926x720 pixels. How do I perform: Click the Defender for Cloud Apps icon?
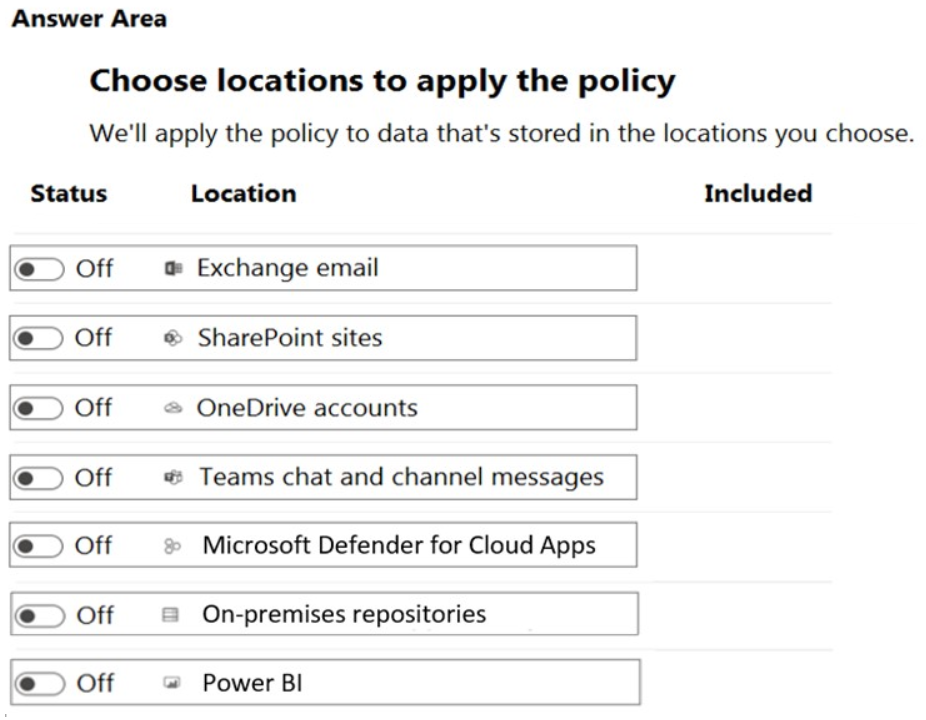point(173,546)
